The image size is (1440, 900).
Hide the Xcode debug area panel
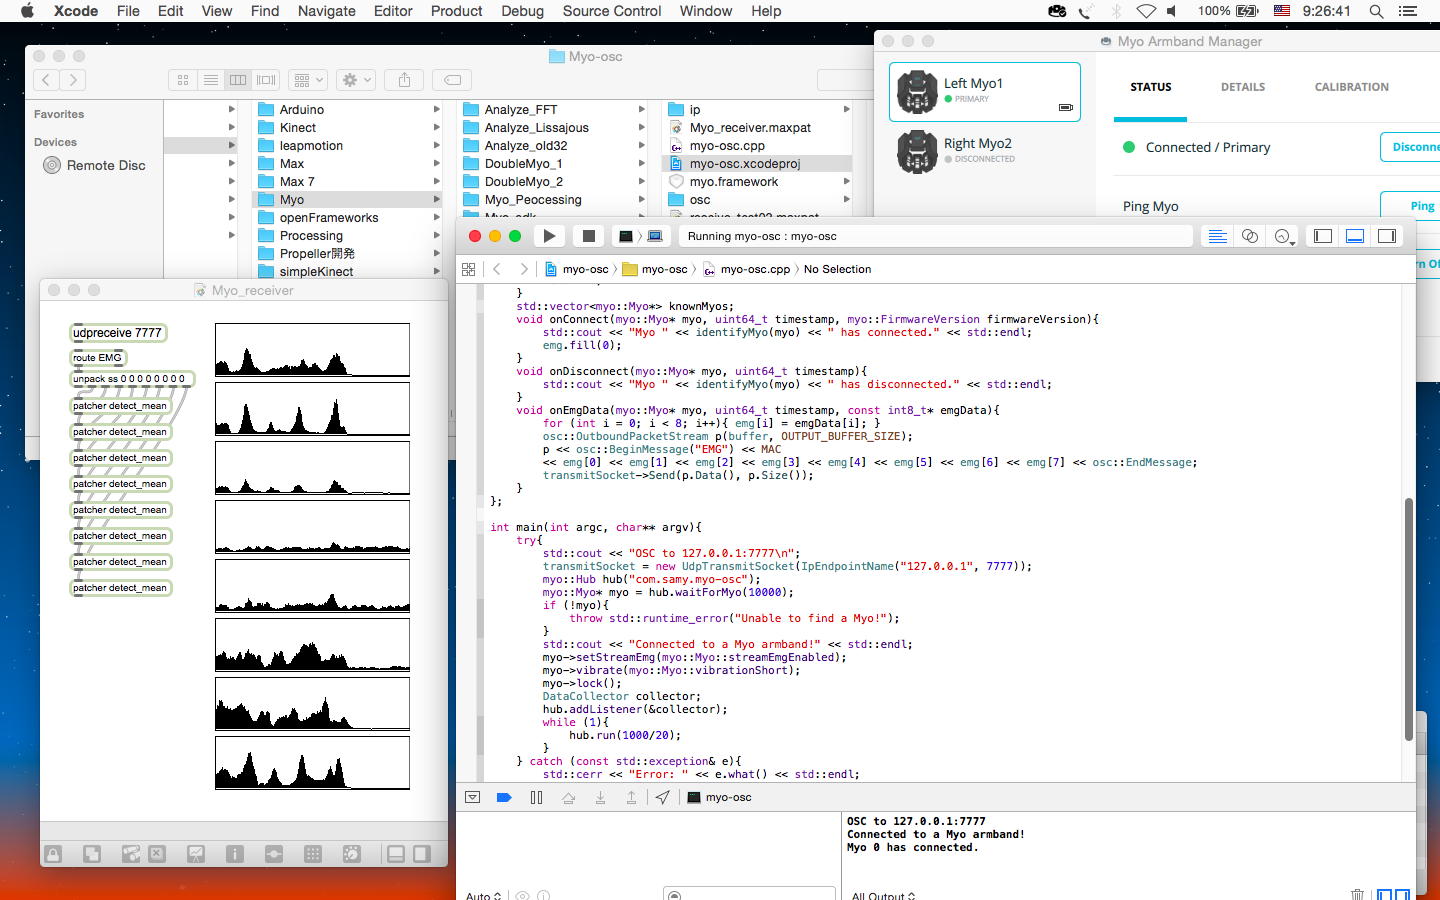pyautogui.click(x=1354, y=236)
